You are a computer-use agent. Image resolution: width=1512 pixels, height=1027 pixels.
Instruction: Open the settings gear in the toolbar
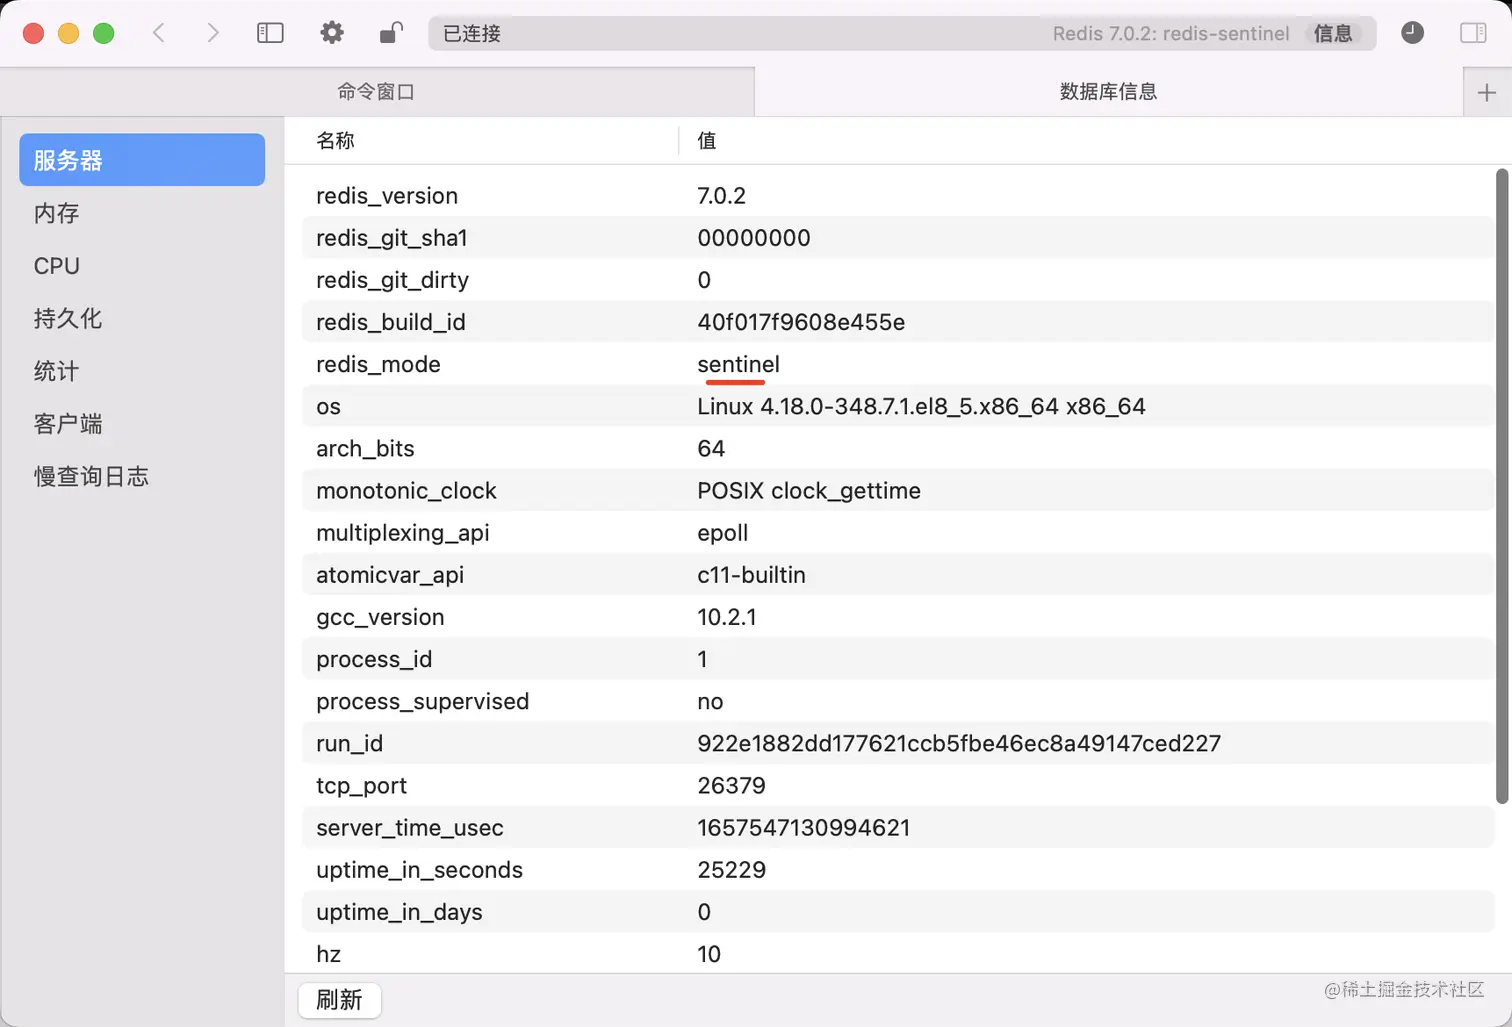coord(331,32)
